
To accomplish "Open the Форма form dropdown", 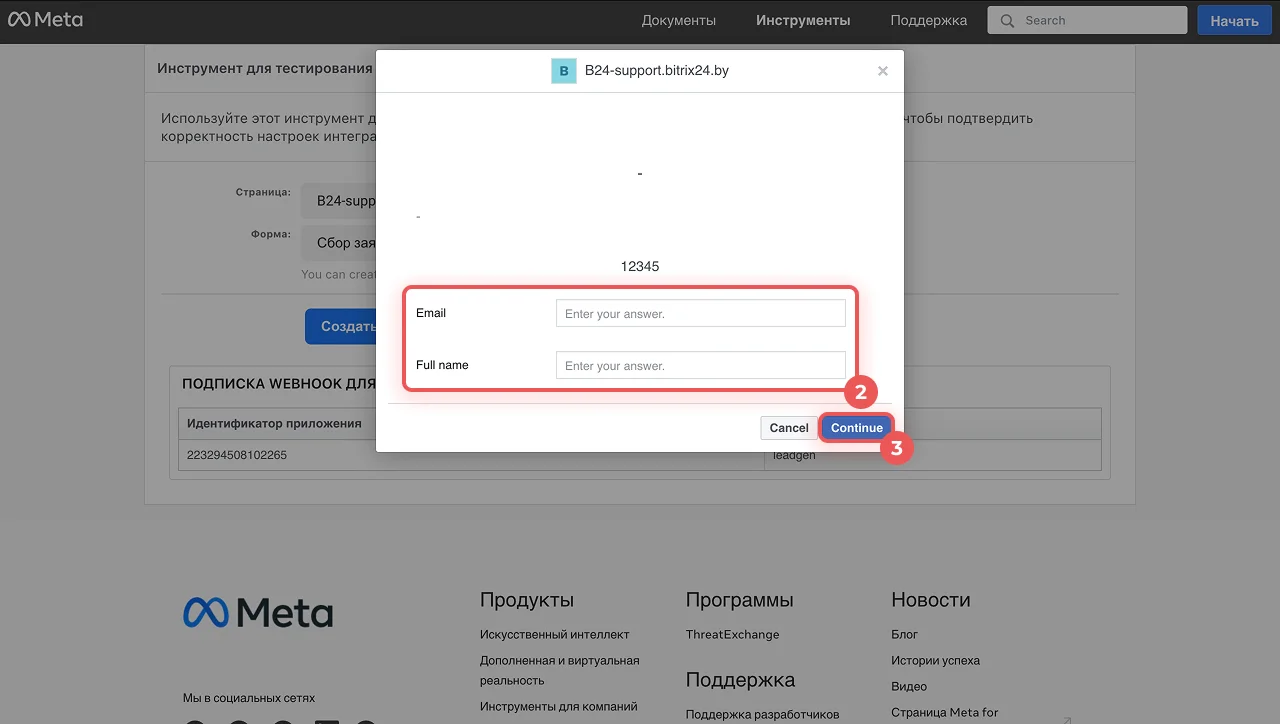I will click(x=340, y=243).
